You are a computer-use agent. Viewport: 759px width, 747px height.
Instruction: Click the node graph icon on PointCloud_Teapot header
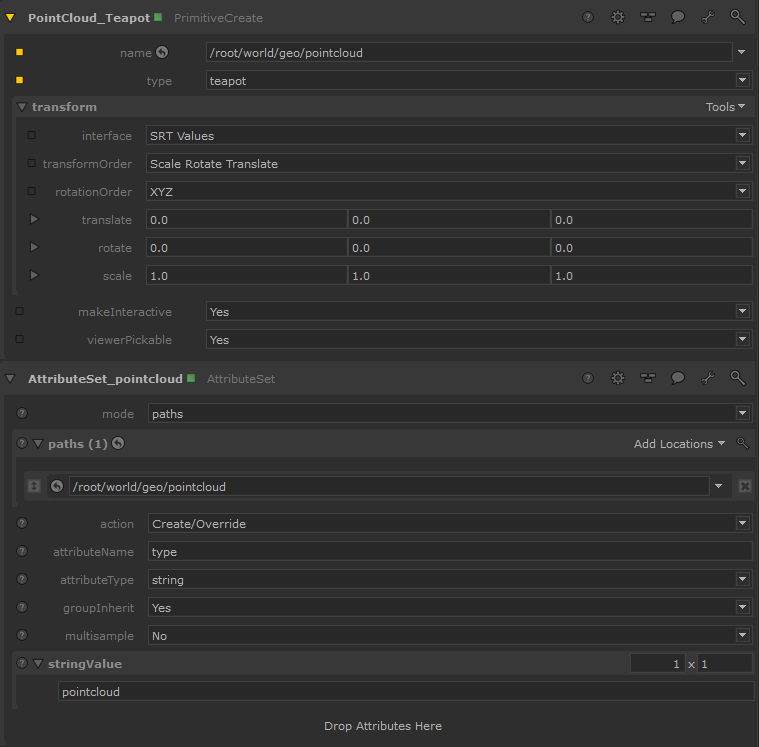coord(648,17)
